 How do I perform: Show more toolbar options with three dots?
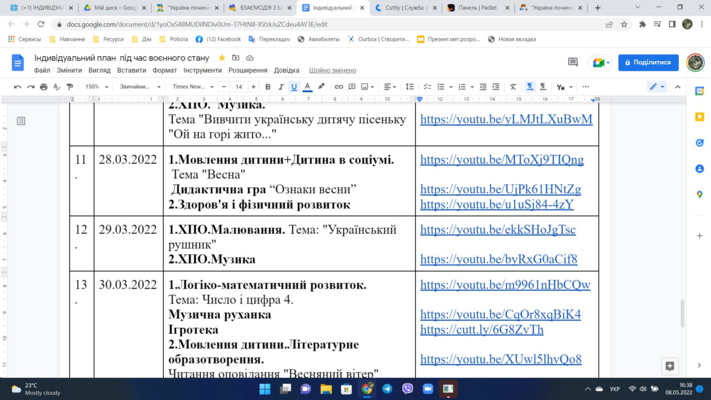coord(585,87)
